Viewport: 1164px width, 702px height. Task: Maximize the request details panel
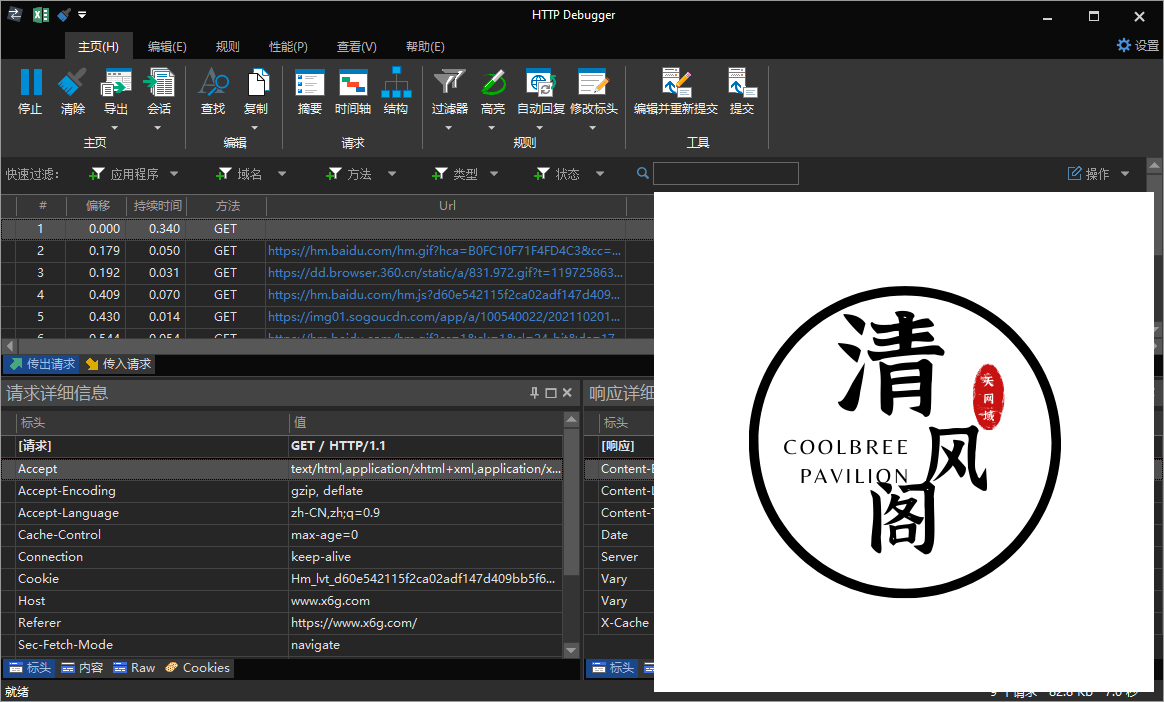click(x=551, y=393)
